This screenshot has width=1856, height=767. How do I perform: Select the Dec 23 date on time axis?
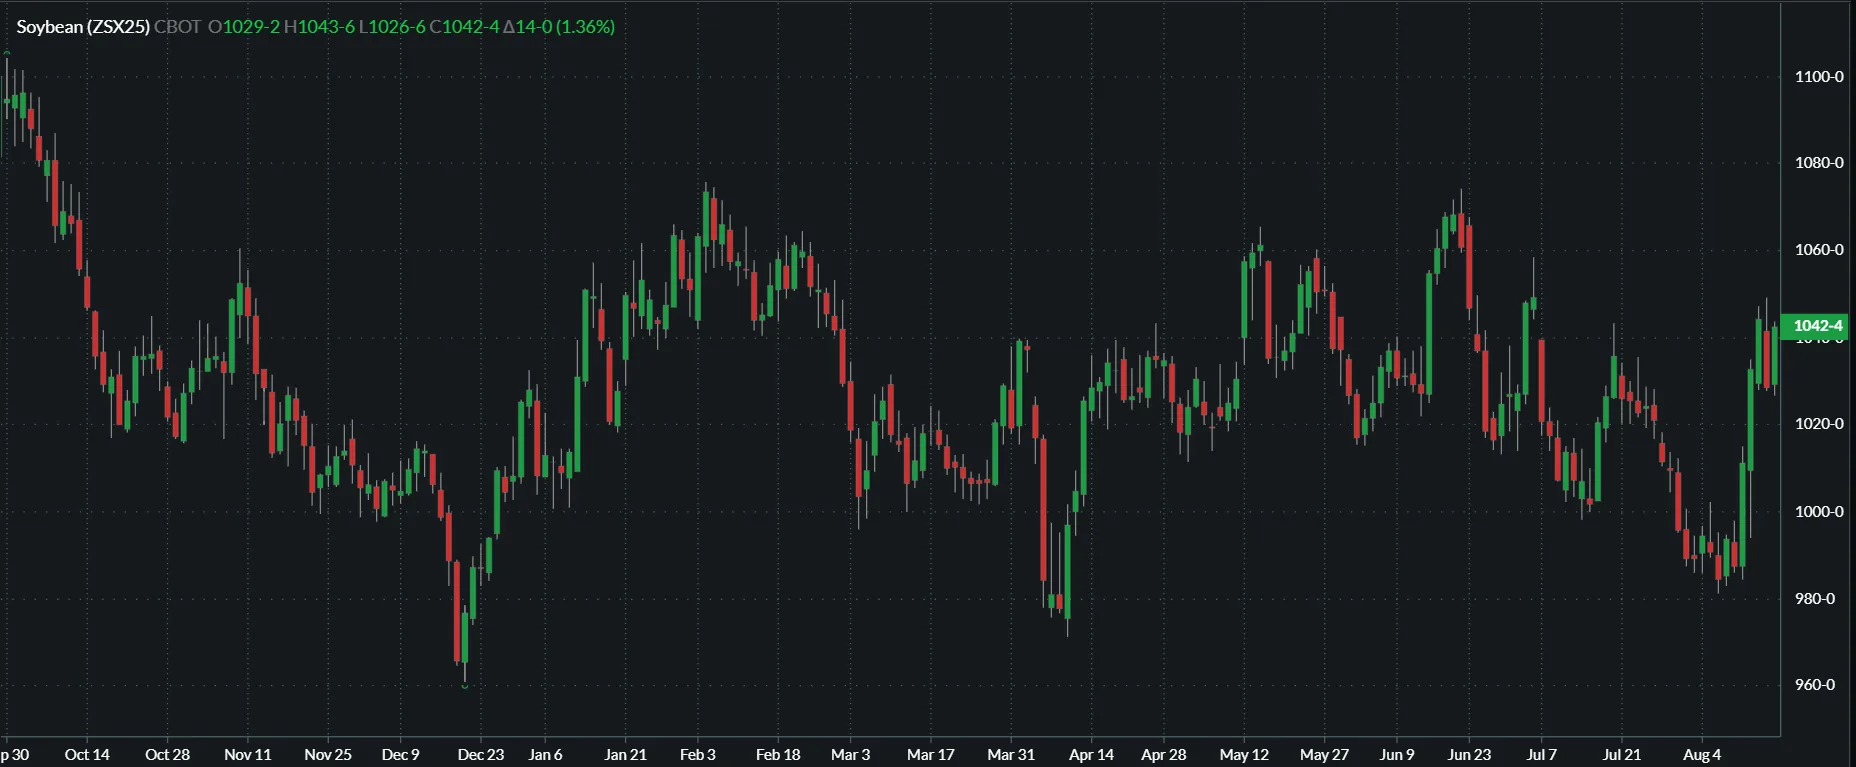click(x=480, y=755)
